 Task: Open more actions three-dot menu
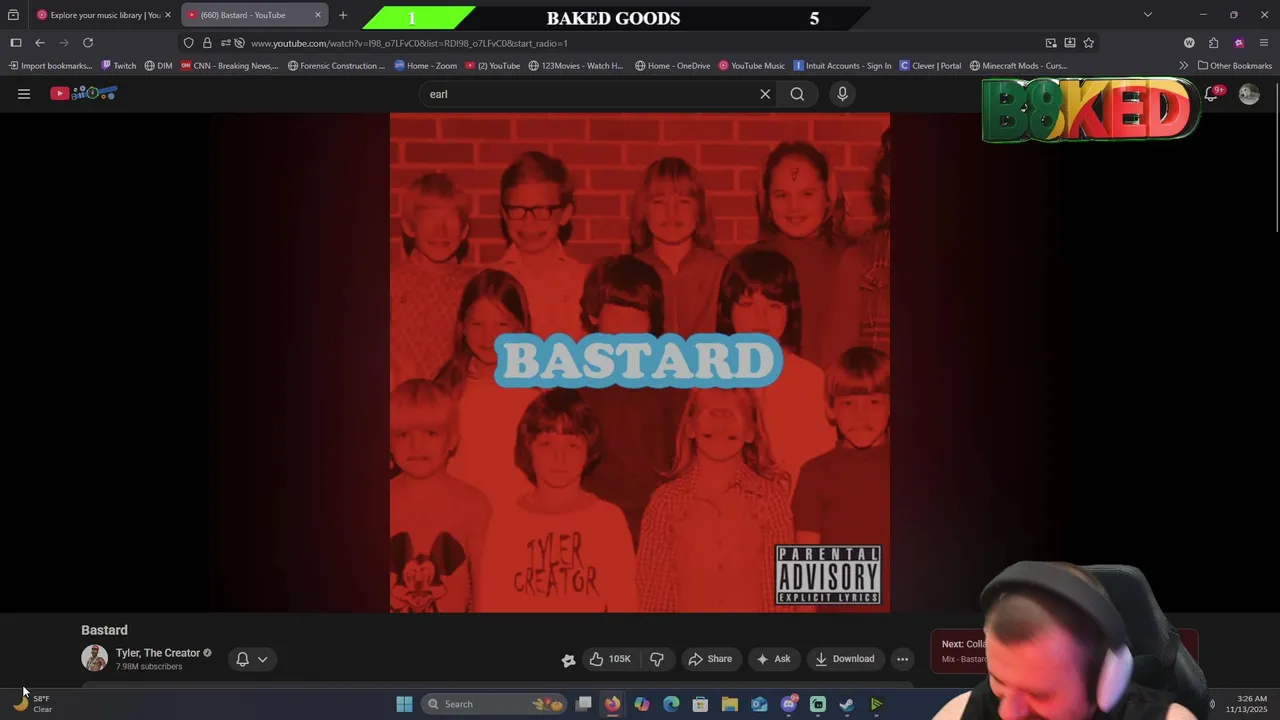tap(902, 659)
